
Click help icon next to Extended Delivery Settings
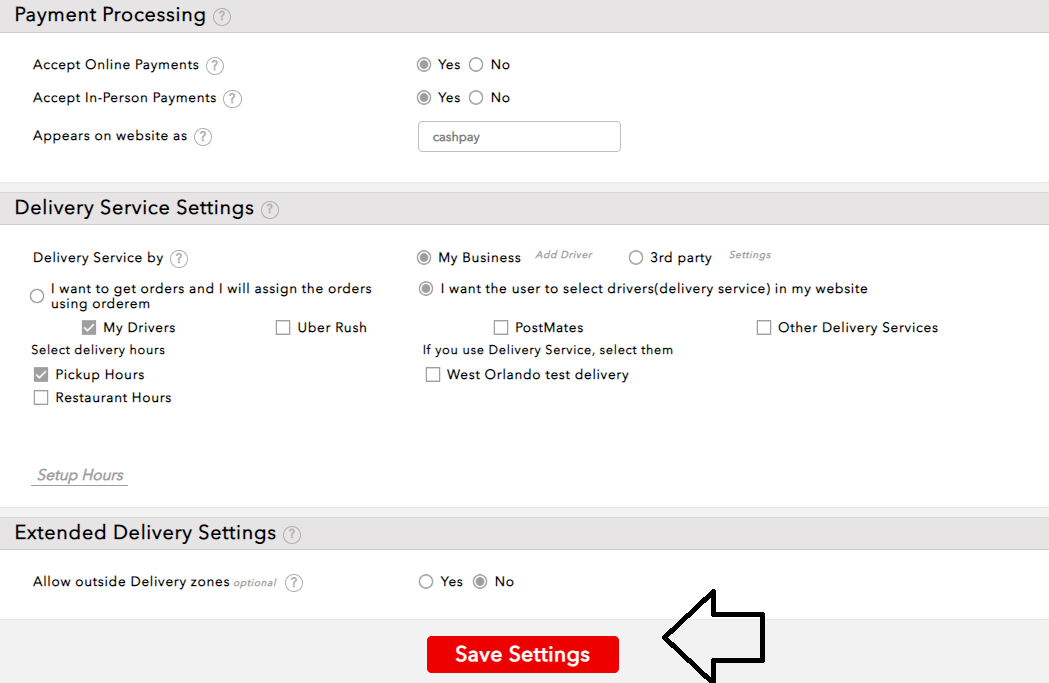click(292, 535)
